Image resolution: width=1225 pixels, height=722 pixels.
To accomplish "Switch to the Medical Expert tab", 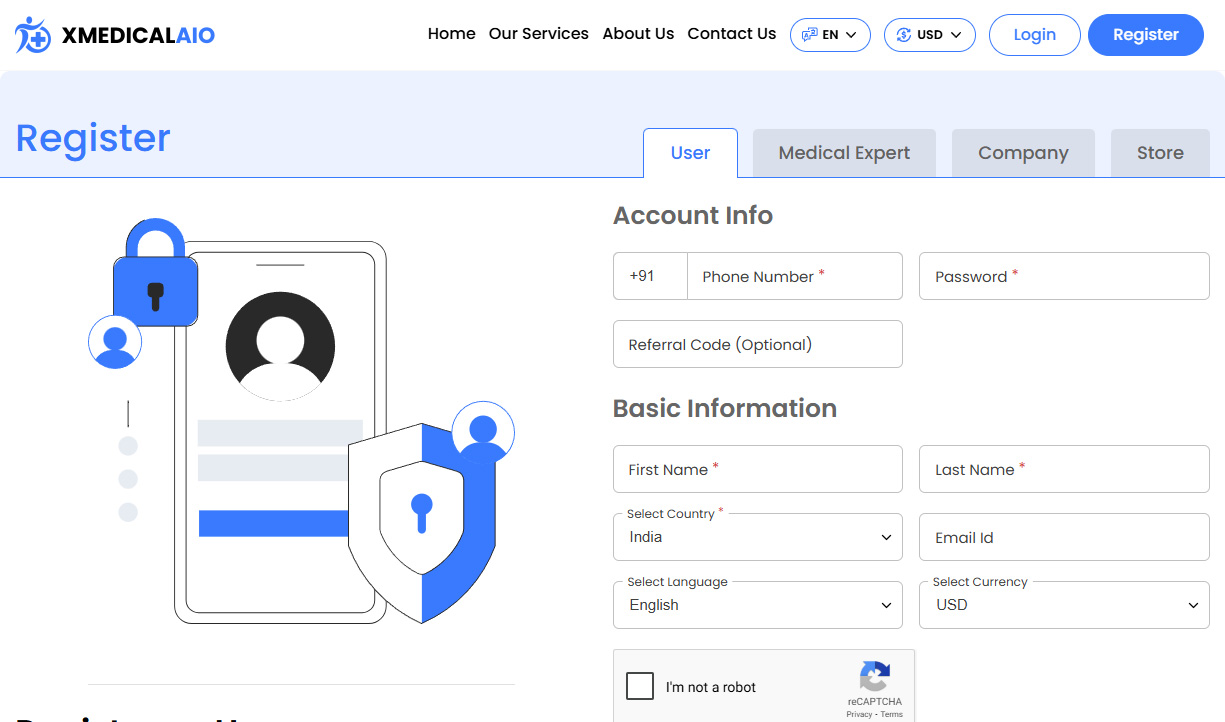I will (844, 153).
